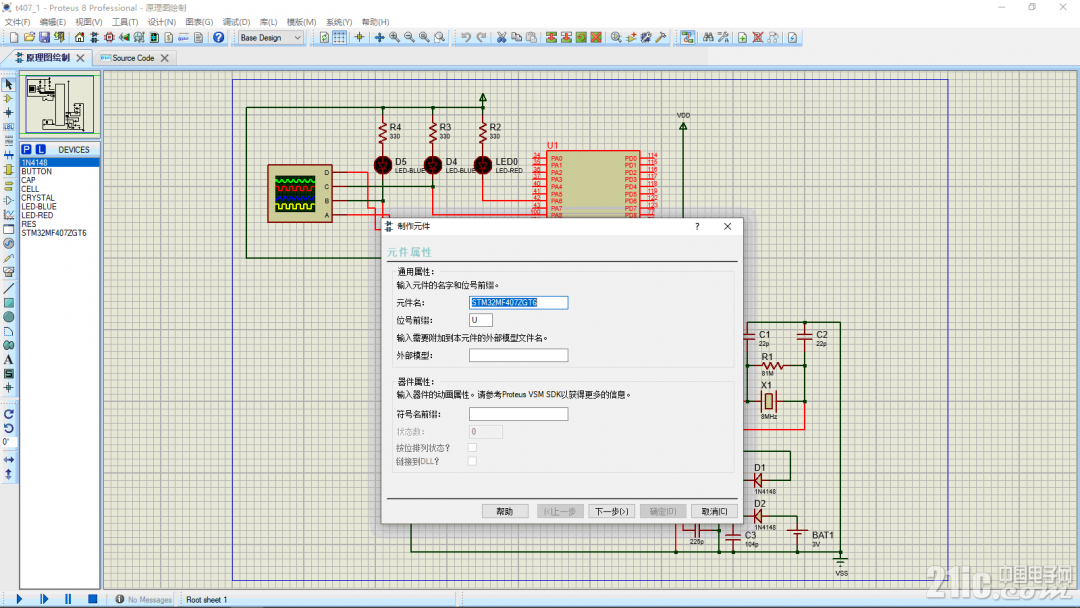Click the remove sheet red X icon
This screenshot has height=608, width=1080.
(x=758, y=38)
